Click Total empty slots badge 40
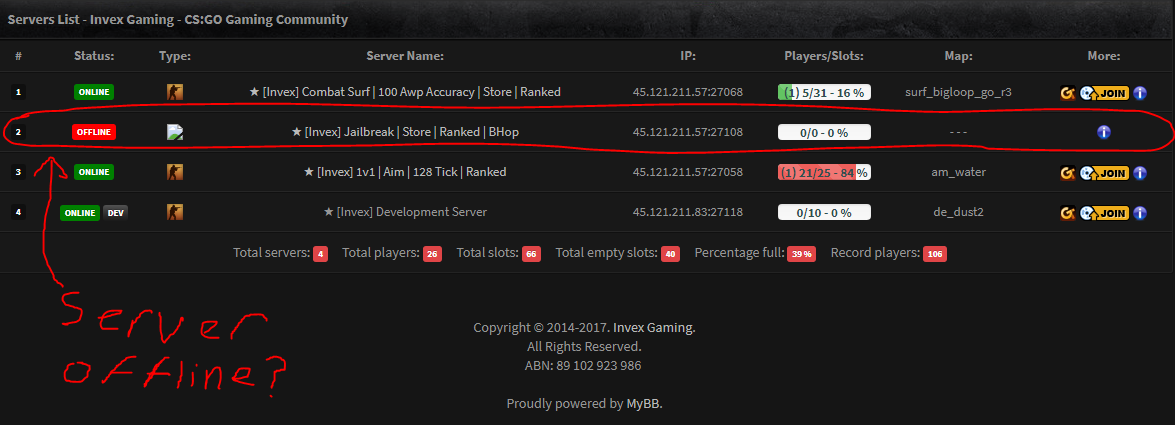This screenshot has height=425, width=1175. pos(671,254)
